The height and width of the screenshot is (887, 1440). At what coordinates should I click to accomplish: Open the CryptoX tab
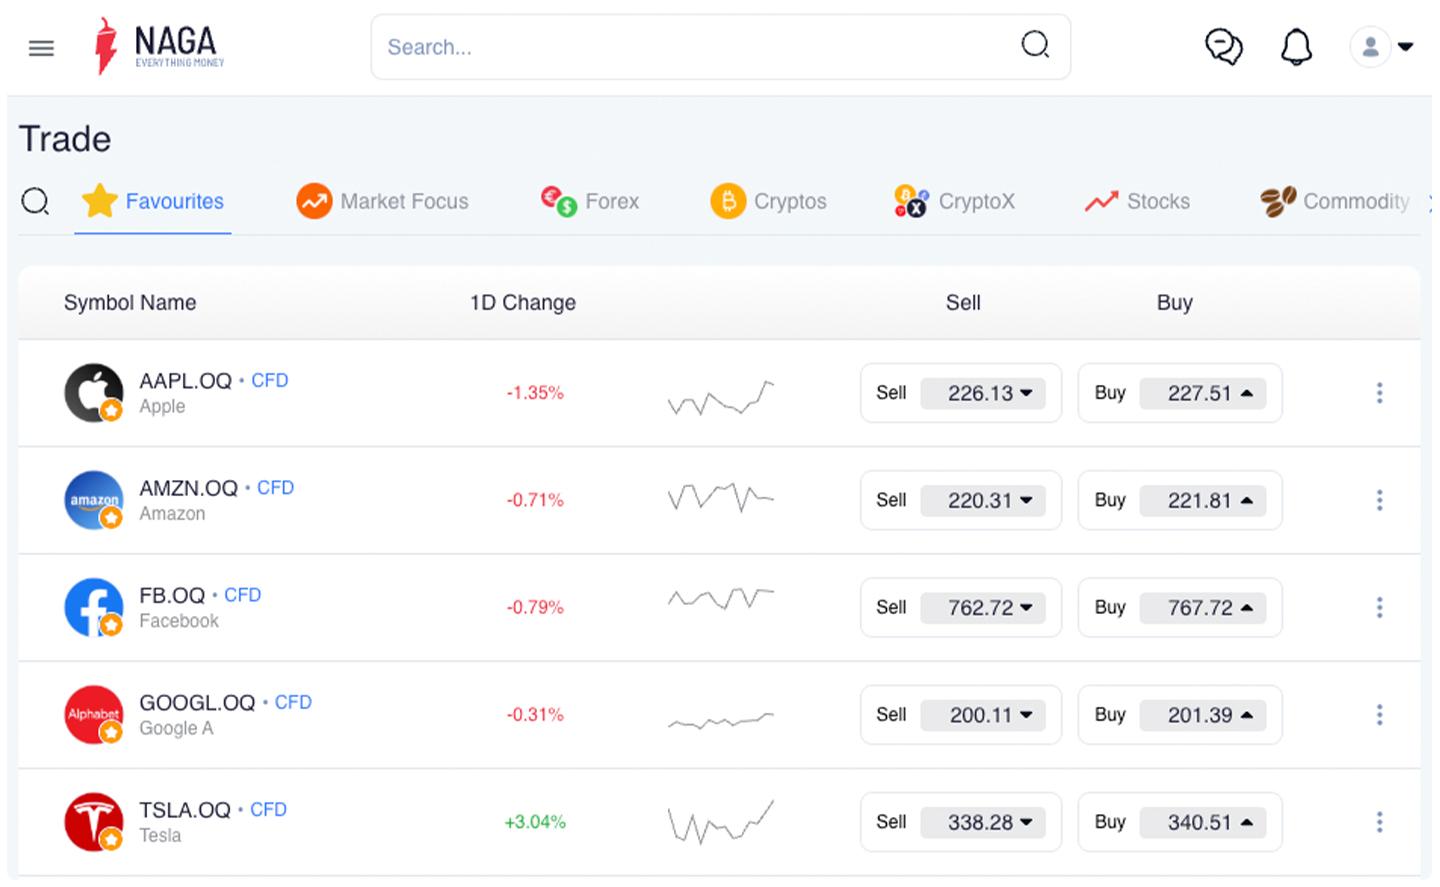pyautogui.click(x=954, y=201)
